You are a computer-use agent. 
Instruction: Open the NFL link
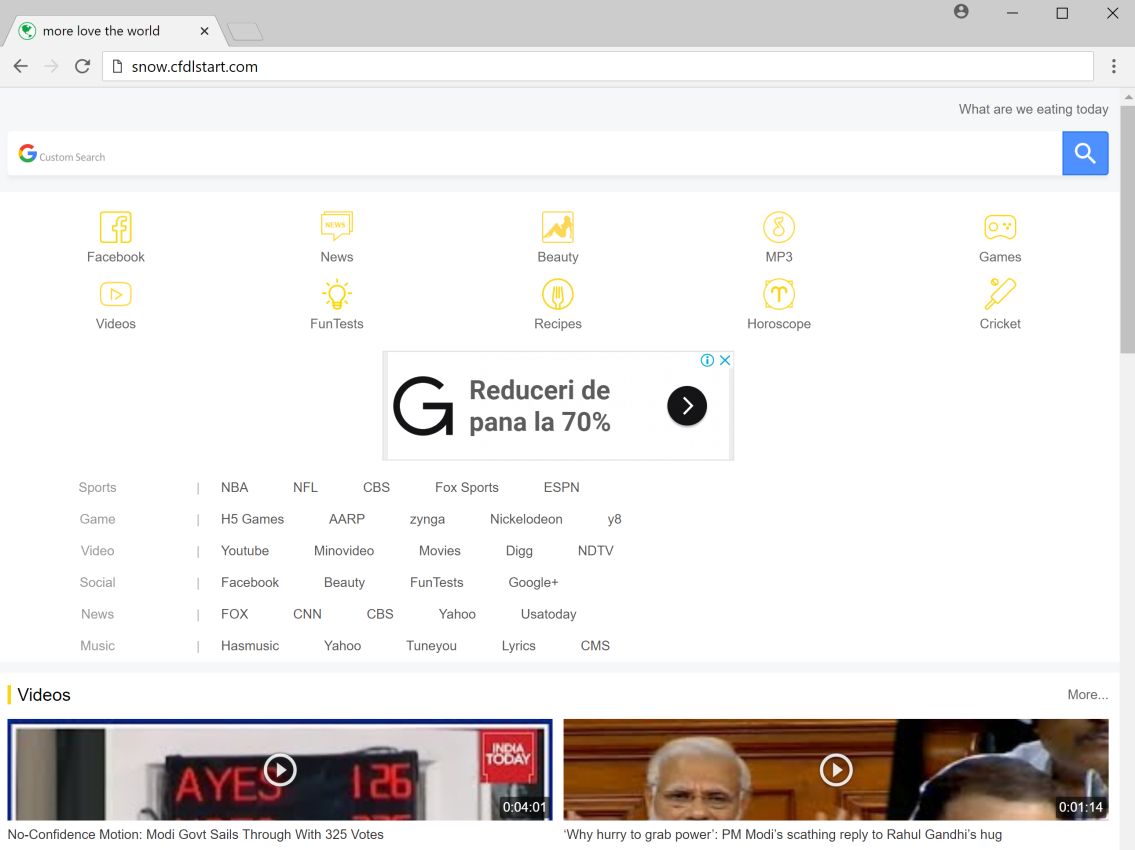click(x=305, y=487)
